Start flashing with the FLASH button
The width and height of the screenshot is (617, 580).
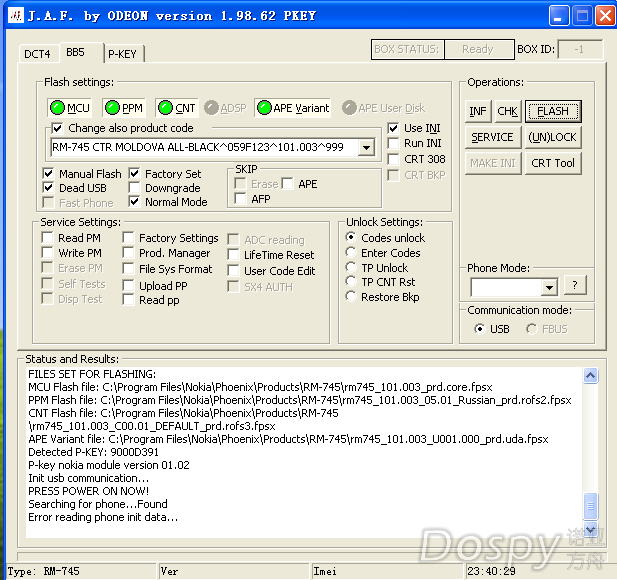point(553,111)
